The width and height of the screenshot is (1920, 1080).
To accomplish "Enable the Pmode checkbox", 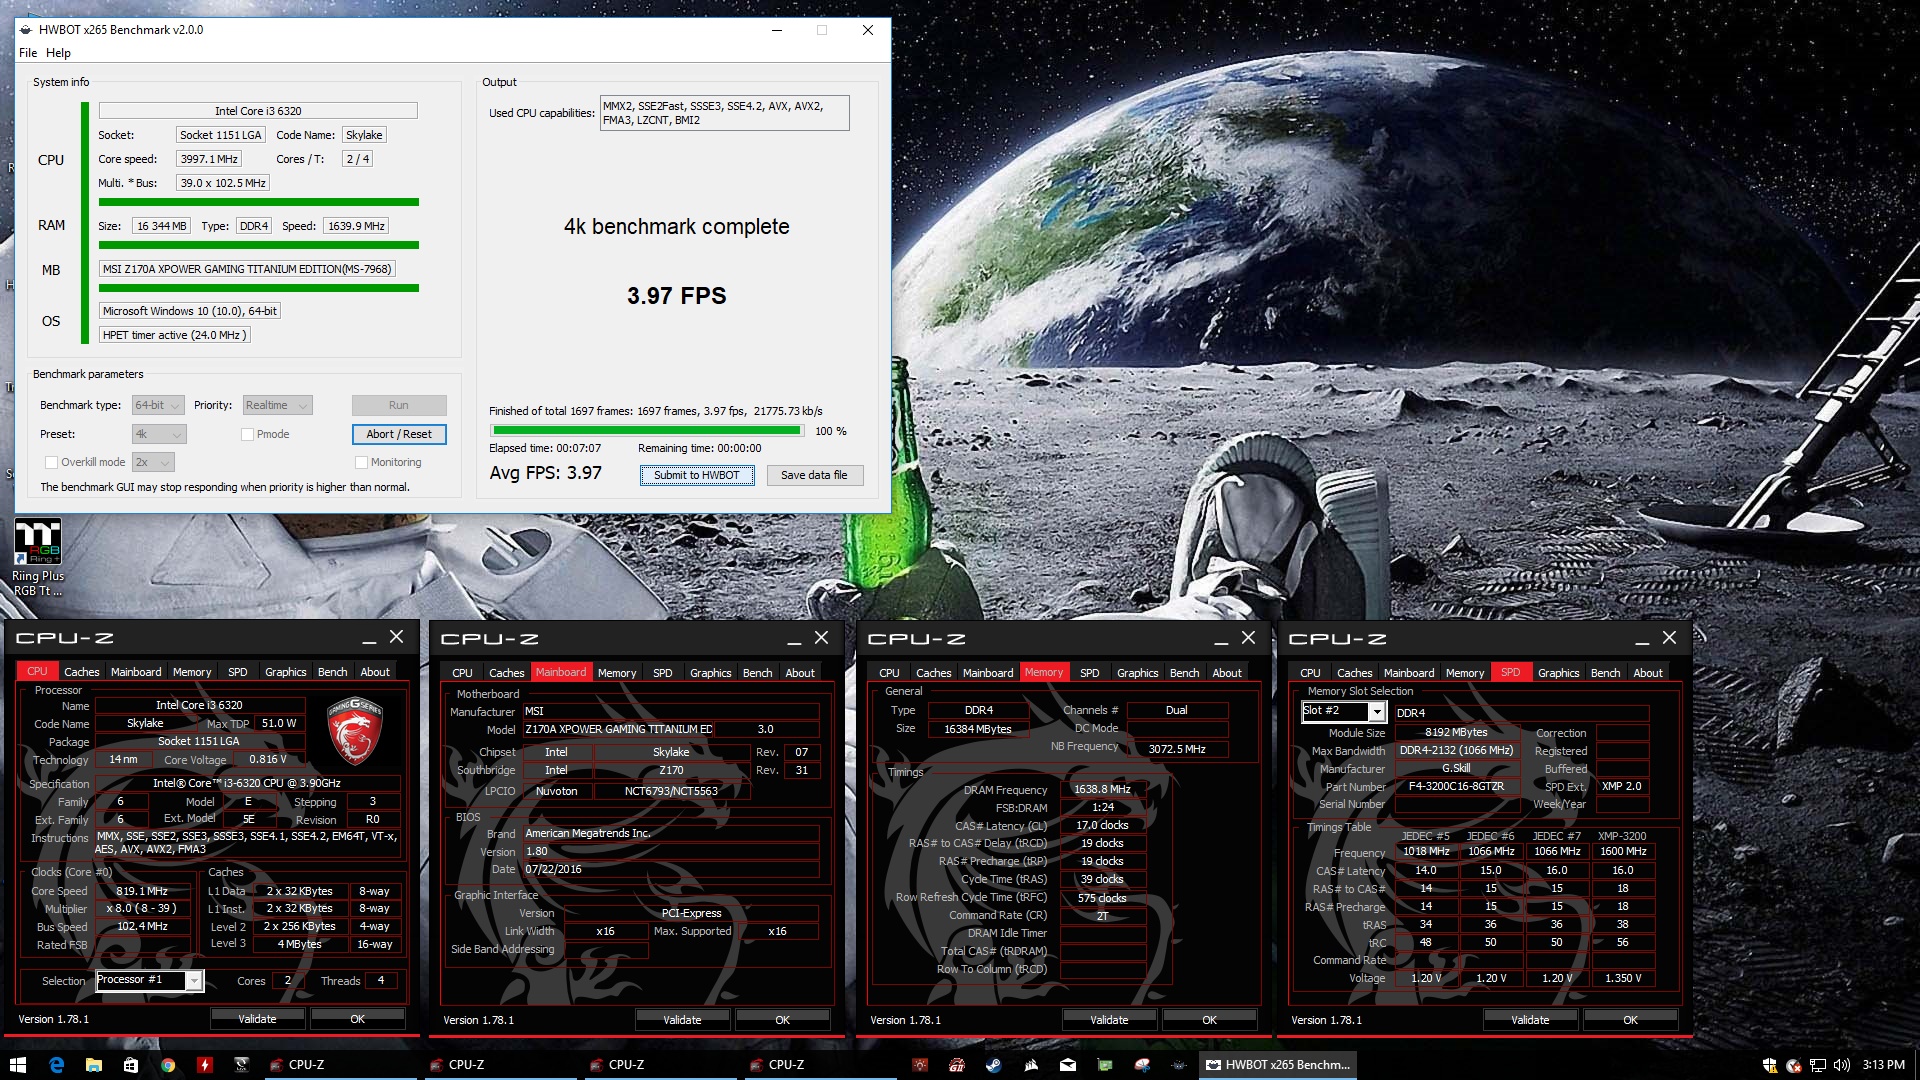I will [x=247, y=434].
